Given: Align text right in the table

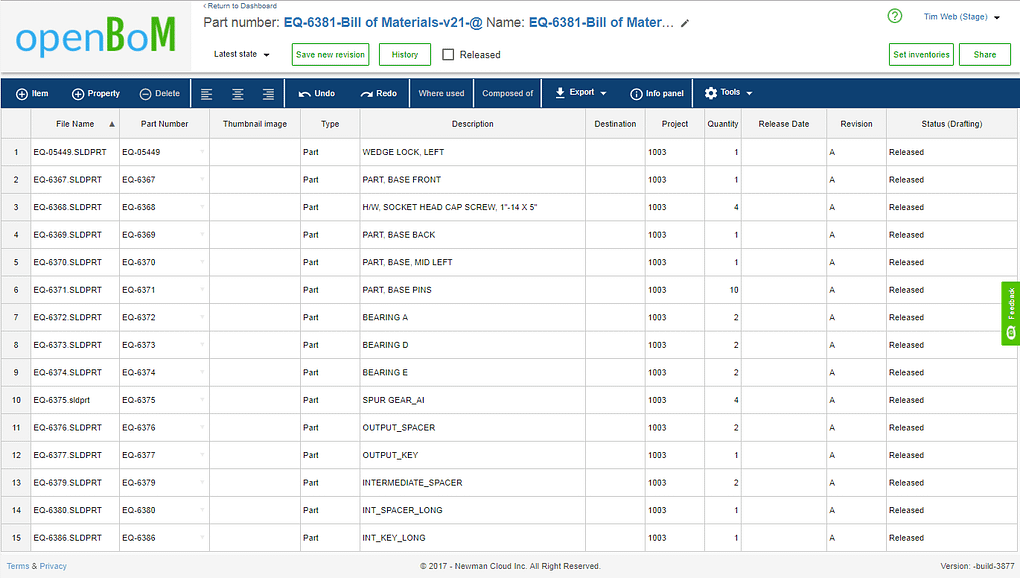Looking at the screenshot, I should pos(268,94).
